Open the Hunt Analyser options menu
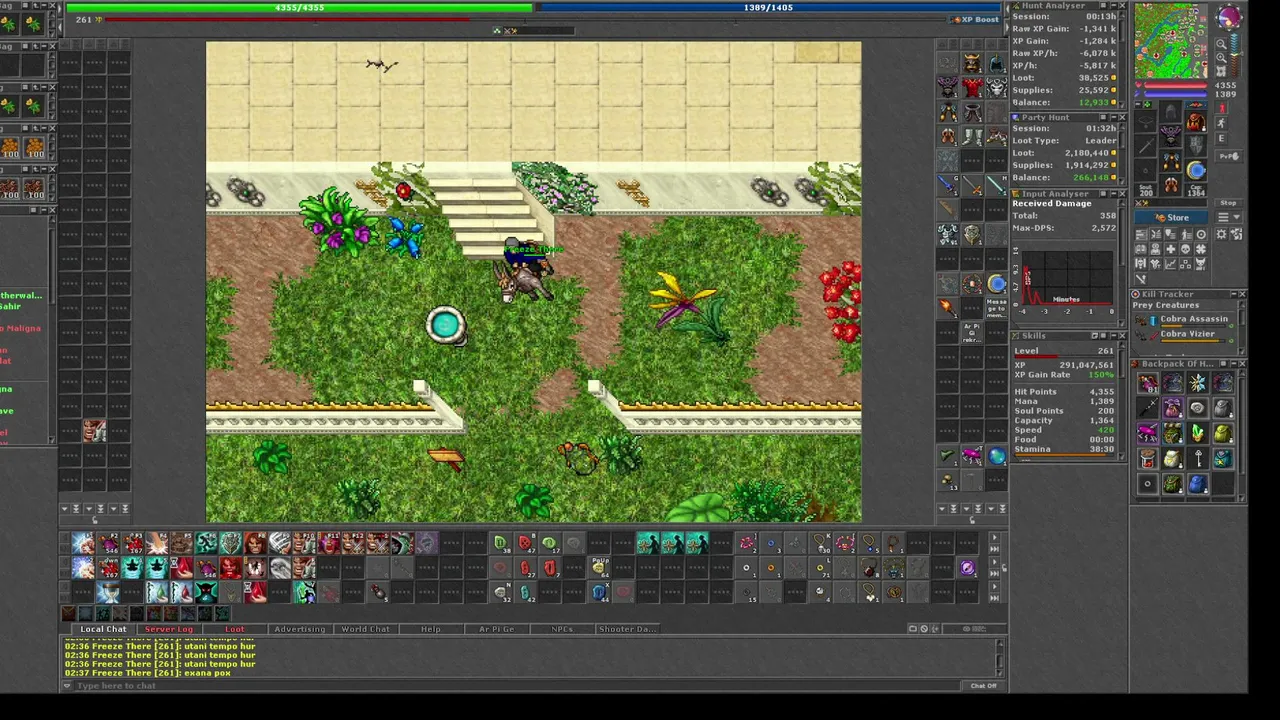The image size is (1280, 720). [x=1102, y=6]
